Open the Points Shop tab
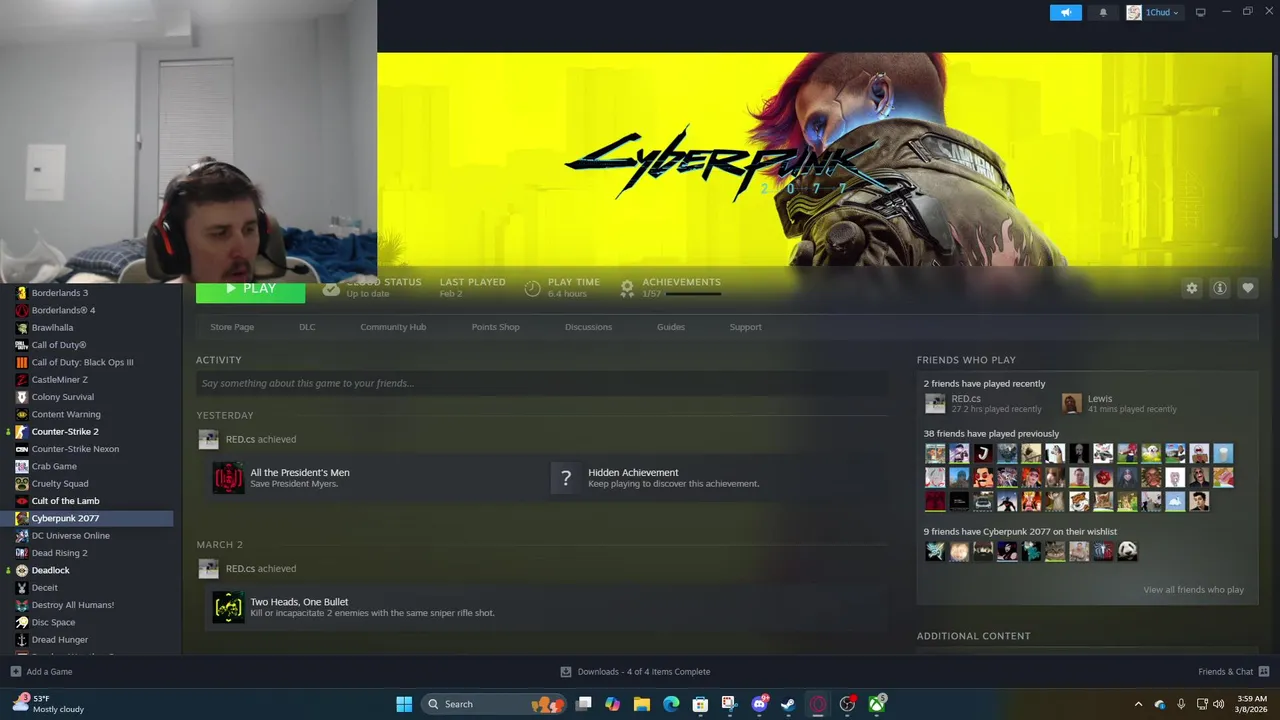This screenshot has width=1280, height=720. (x=496, y=327)
